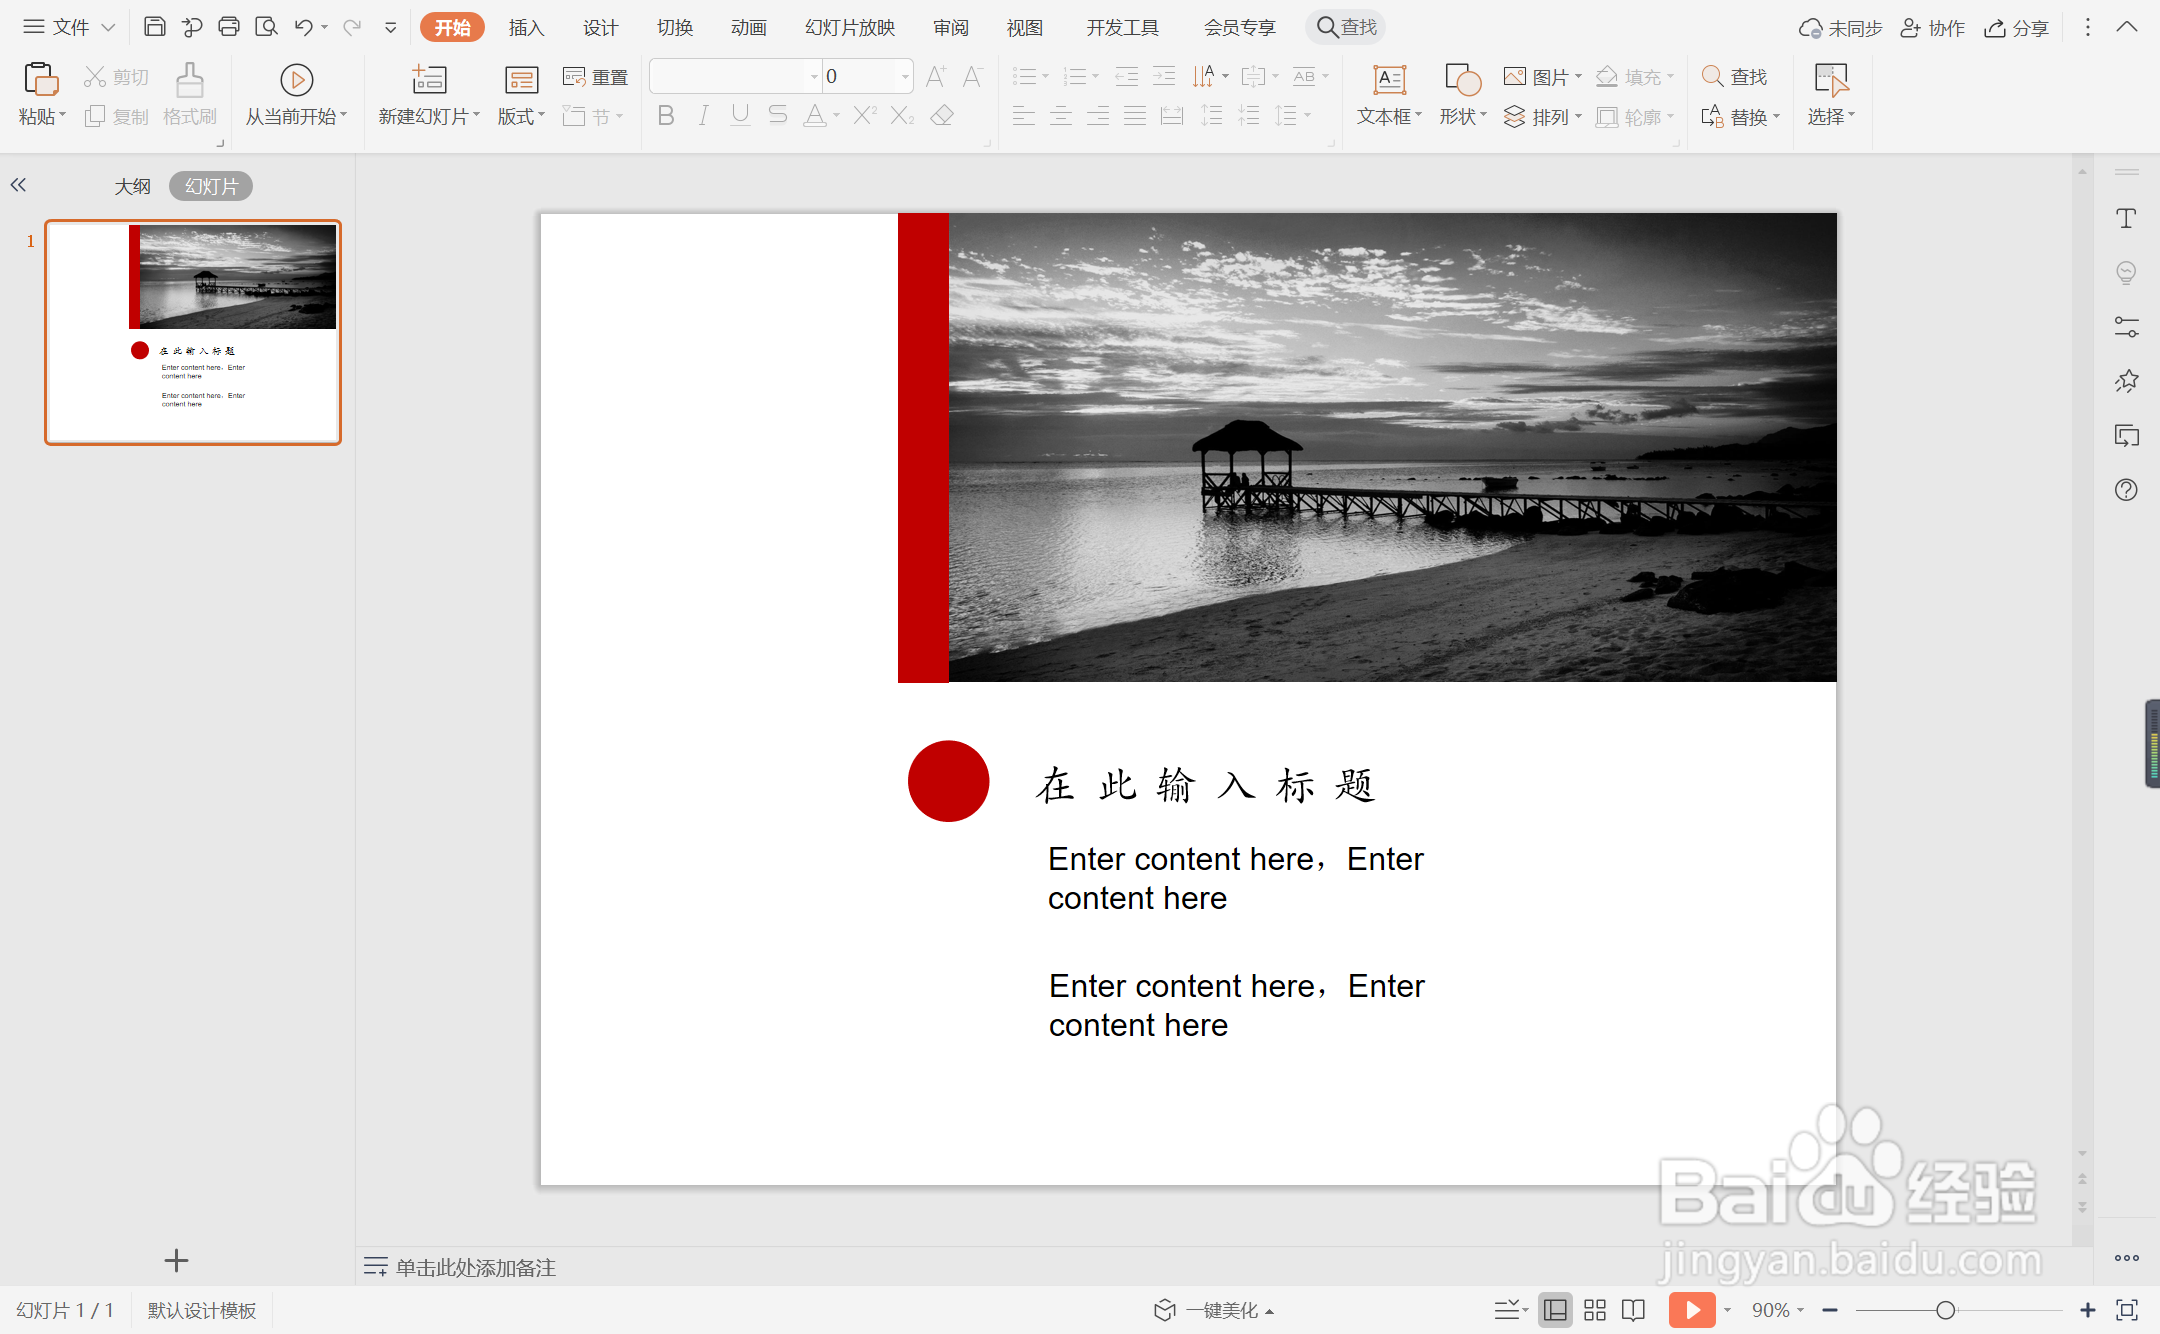Click the Print icon in quick toolbar
Image resolution: width=2160 pixels, height=1334 pixels.
click(229, 27)
